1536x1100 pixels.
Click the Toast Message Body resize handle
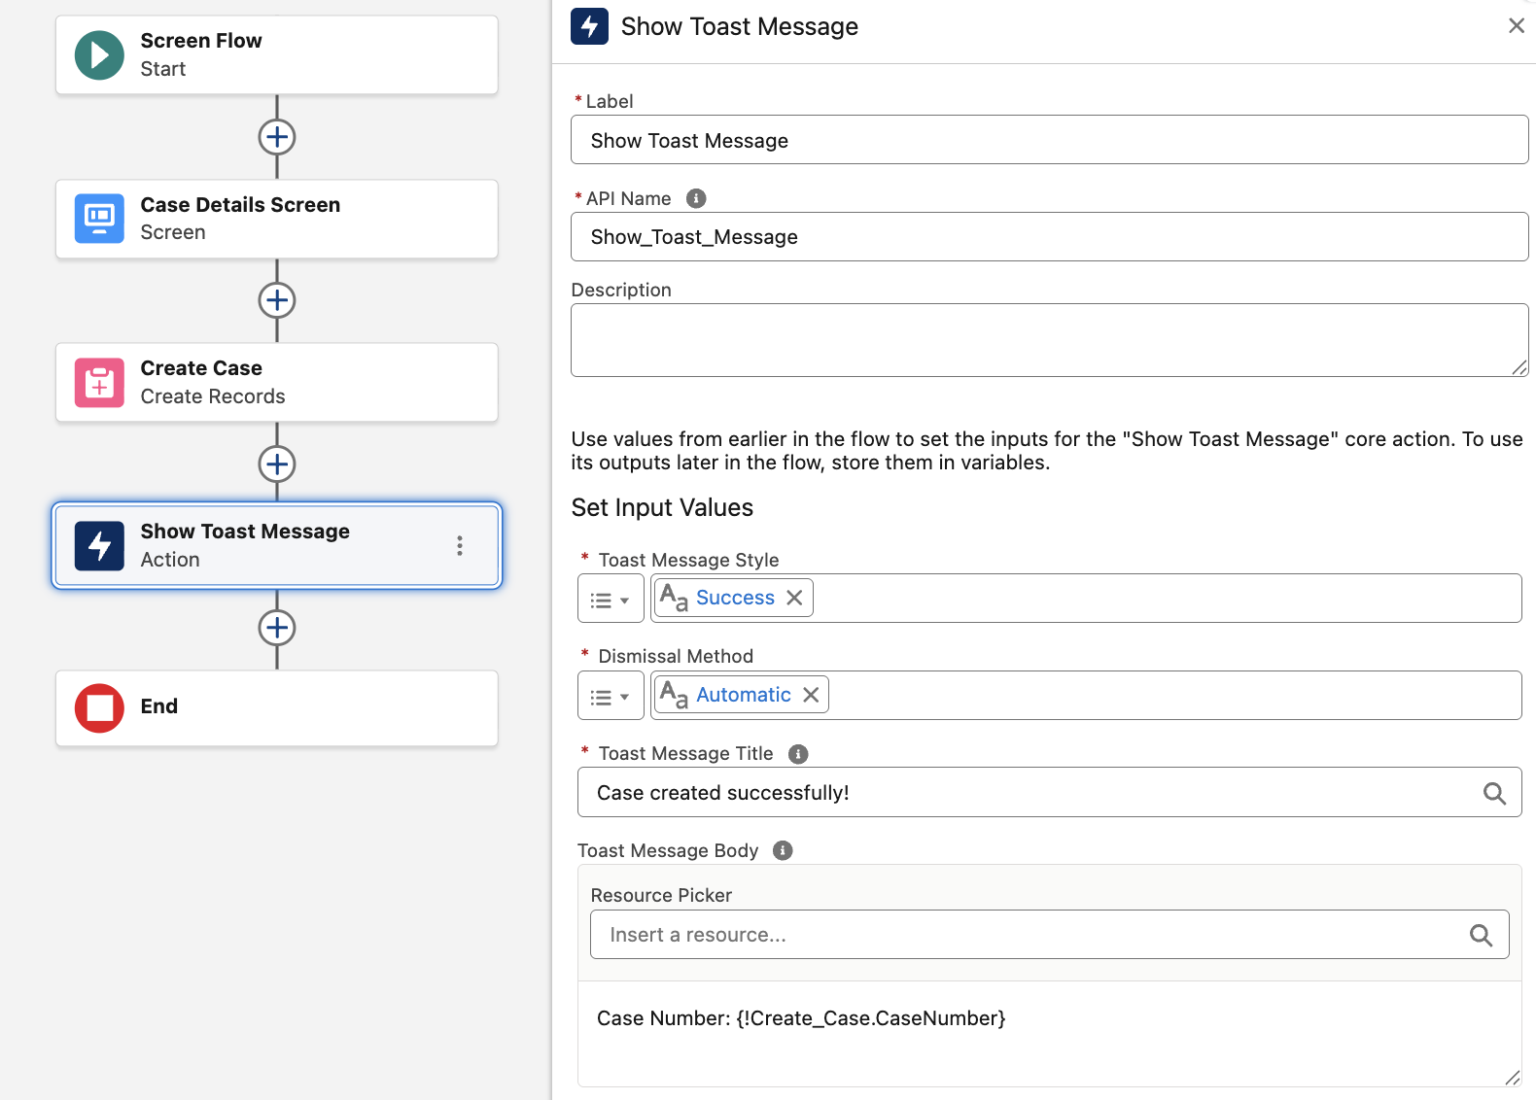[1513, 1078]
